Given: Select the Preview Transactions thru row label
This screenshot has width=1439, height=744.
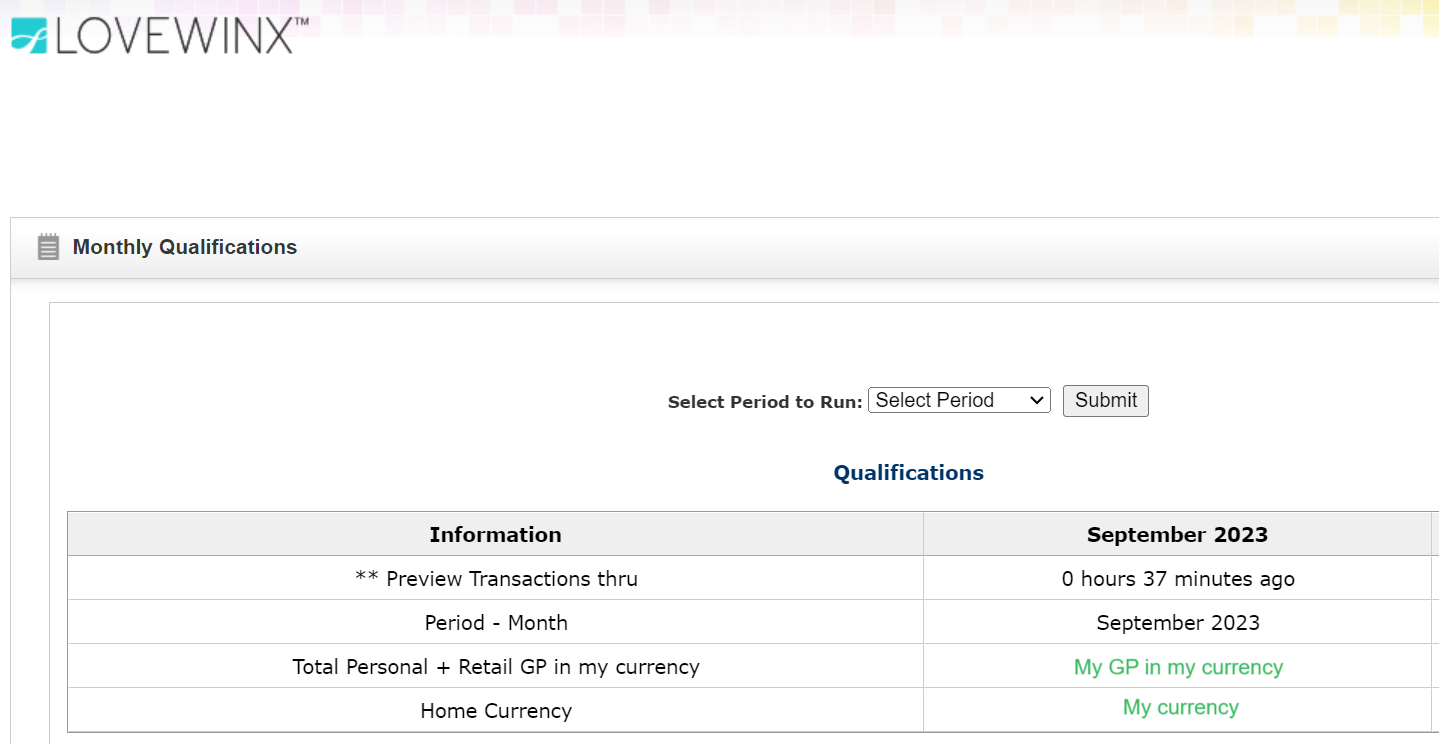Looking at the screenshot, I should click(496, 579).
